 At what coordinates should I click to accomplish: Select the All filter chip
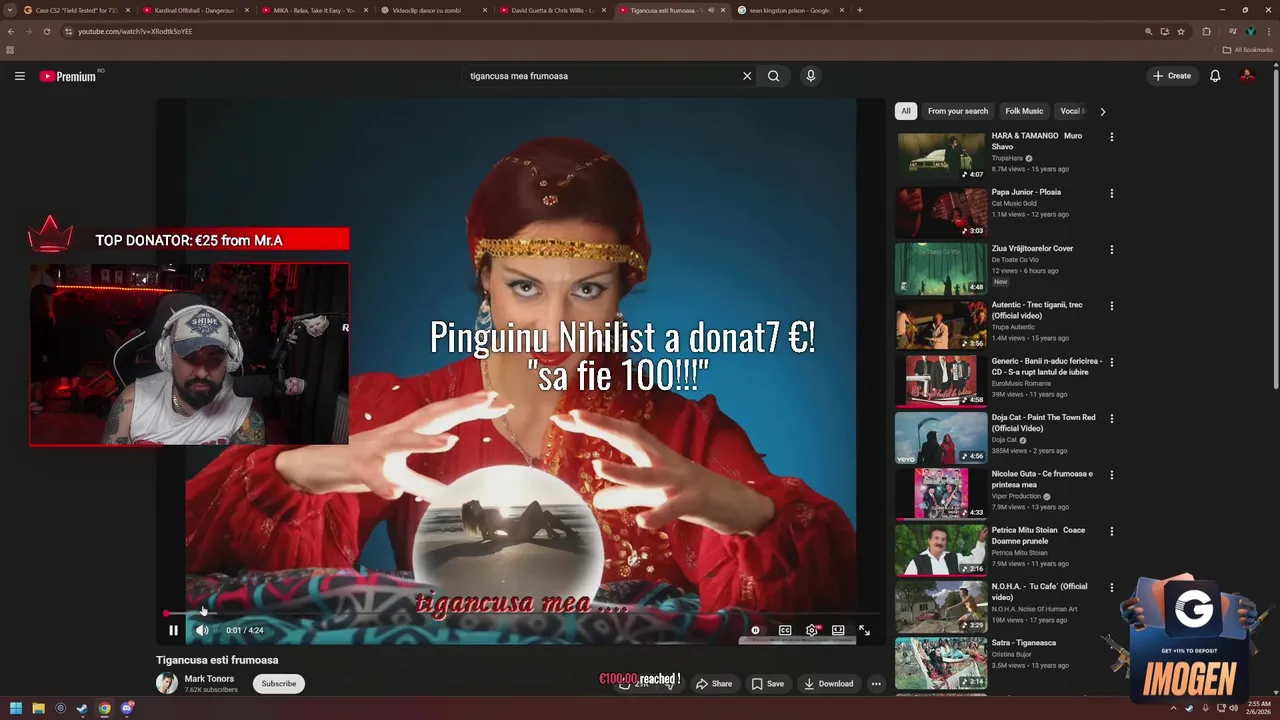905,111
